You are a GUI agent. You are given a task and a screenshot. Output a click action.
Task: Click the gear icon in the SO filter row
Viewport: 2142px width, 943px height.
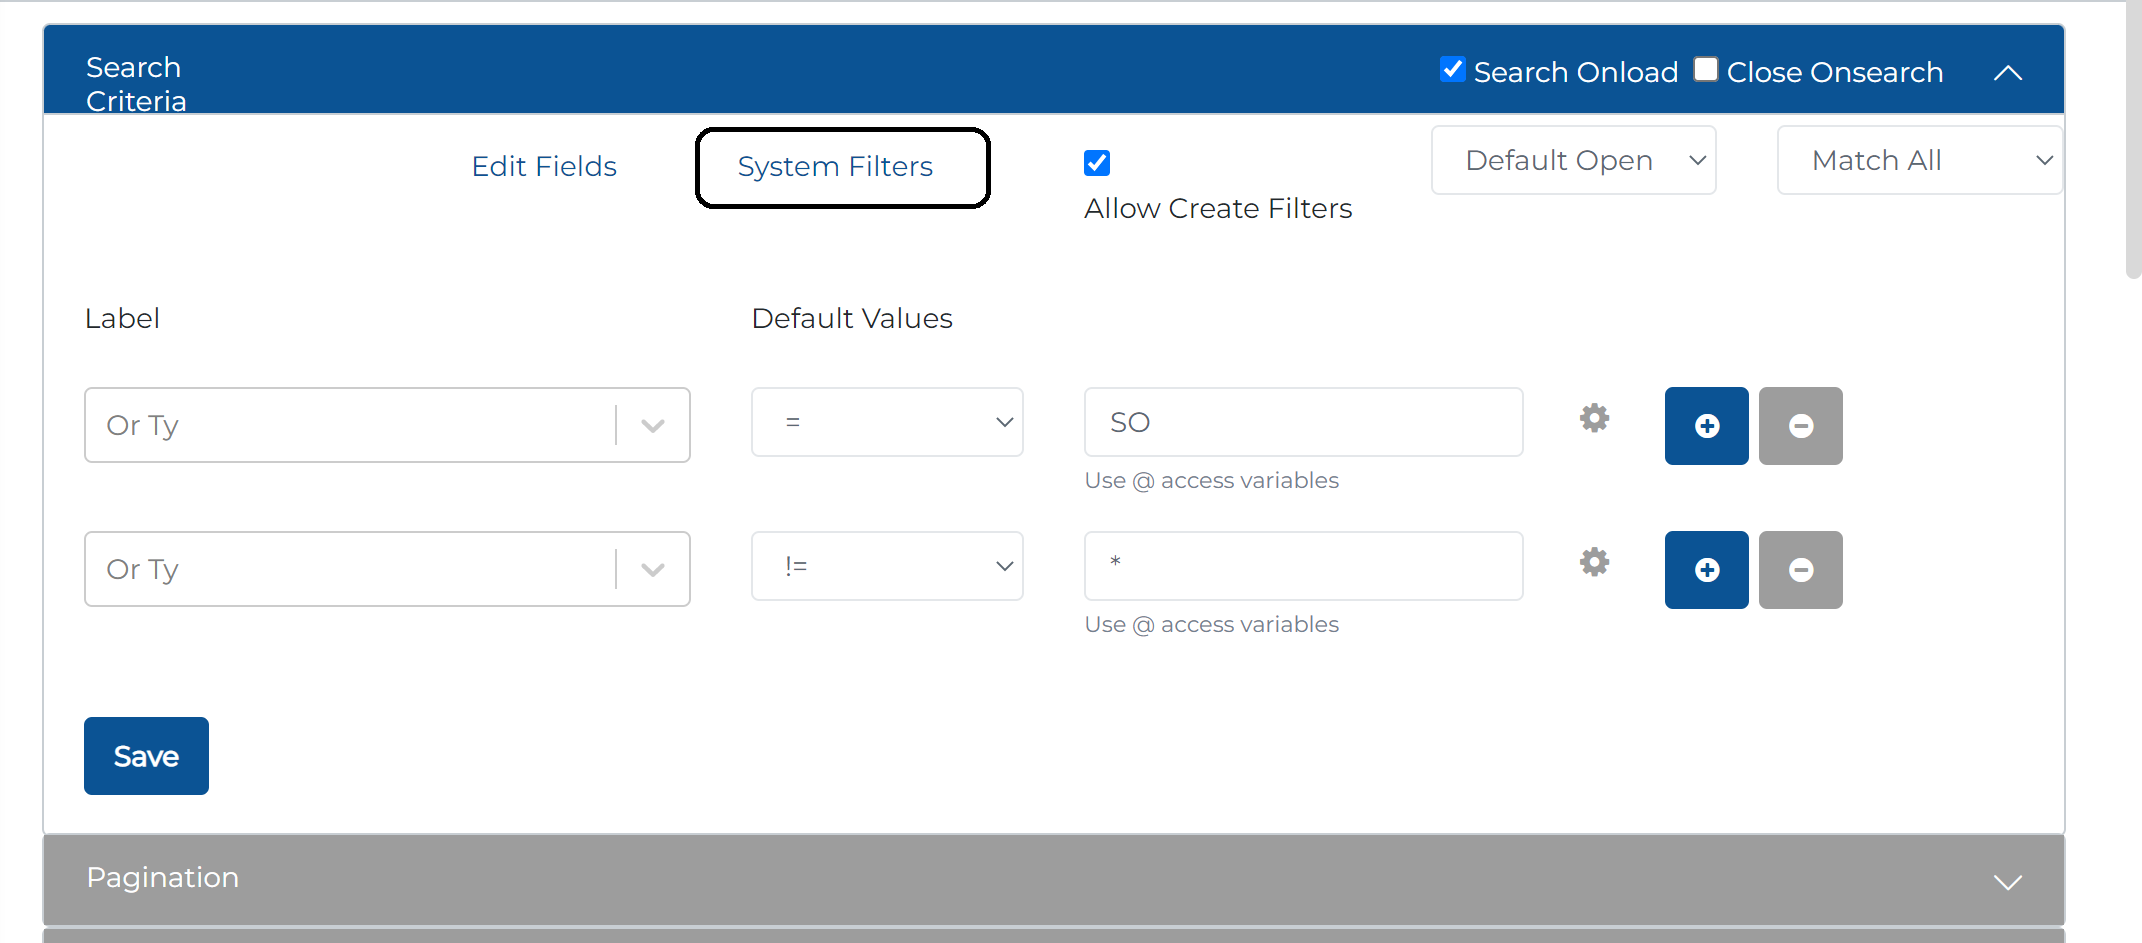tap(1594, 418)
